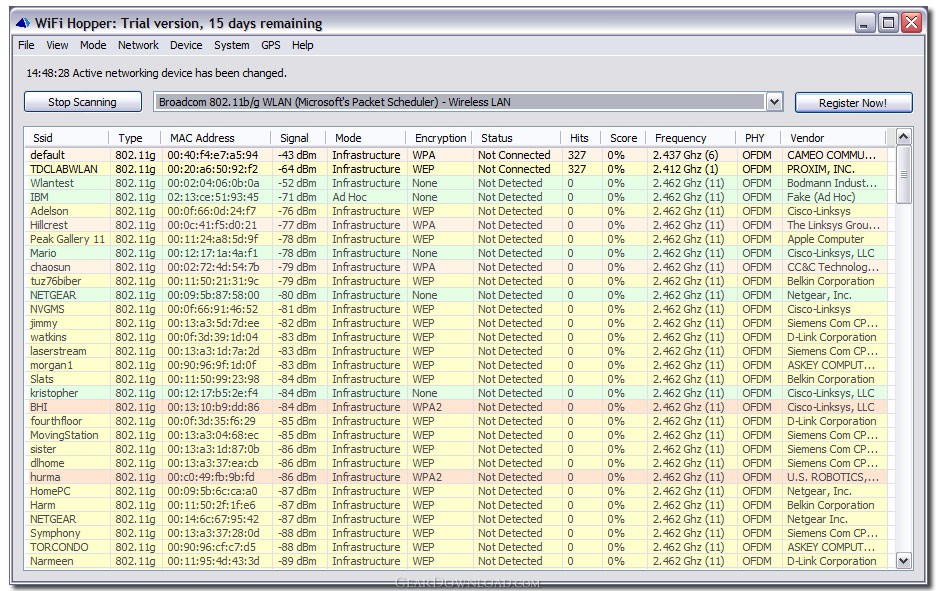Image resolution: width=937 pixels, height=591 pixels.
Task: Select the hurma network entry
Action: coord(45,477)
